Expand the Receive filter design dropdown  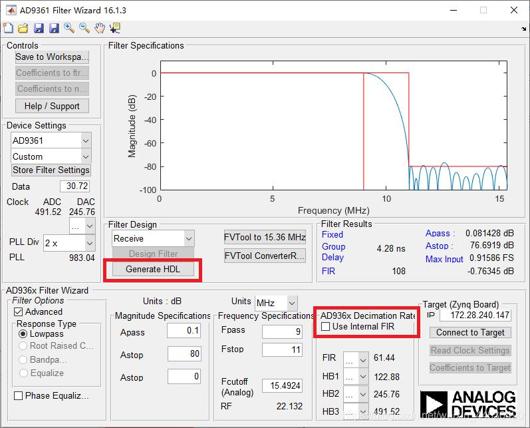pos(153,238)
